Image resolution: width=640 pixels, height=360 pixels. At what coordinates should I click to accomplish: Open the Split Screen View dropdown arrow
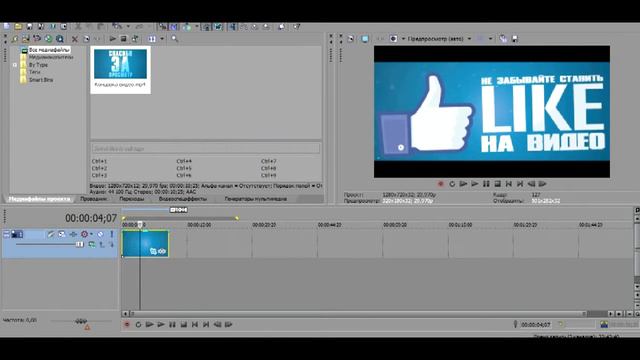(403, 39)
